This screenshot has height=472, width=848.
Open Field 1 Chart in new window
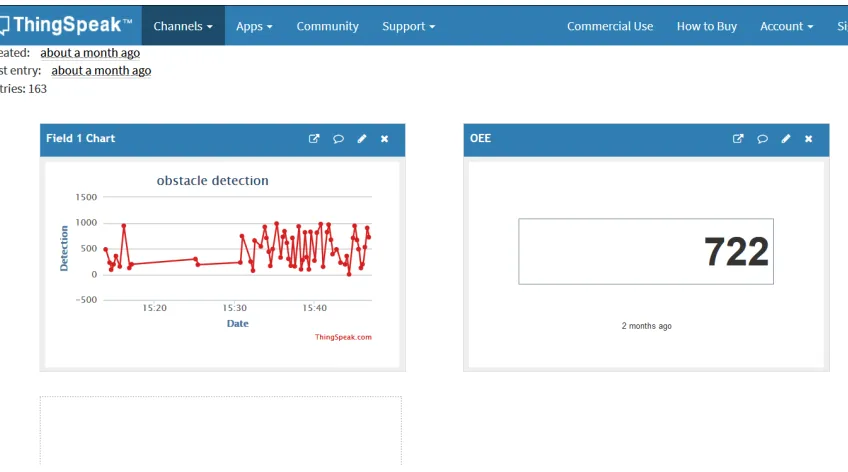(x=314, y=139)
